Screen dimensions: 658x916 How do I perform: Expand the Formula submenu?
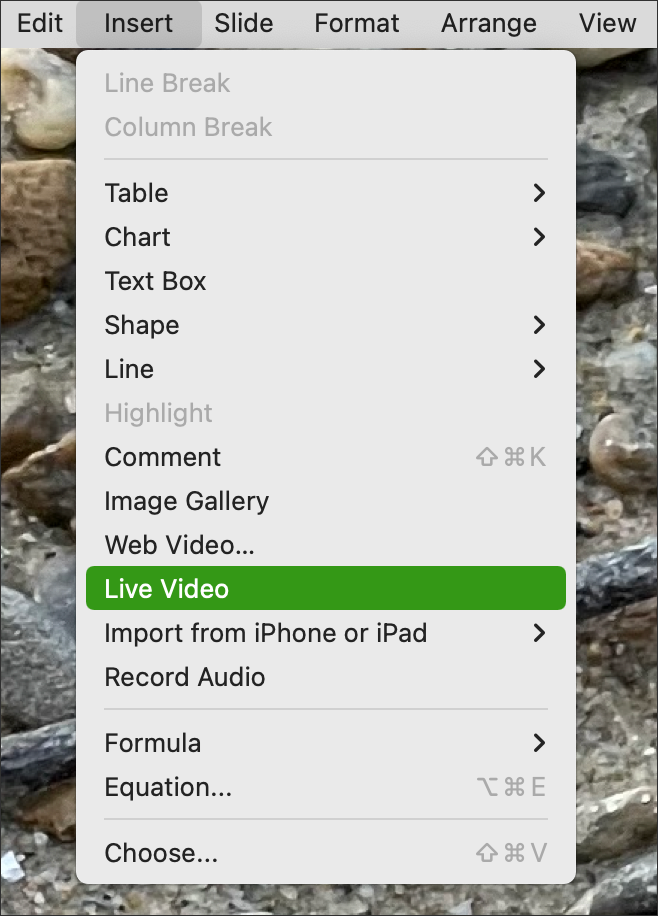tap(325, 743)
